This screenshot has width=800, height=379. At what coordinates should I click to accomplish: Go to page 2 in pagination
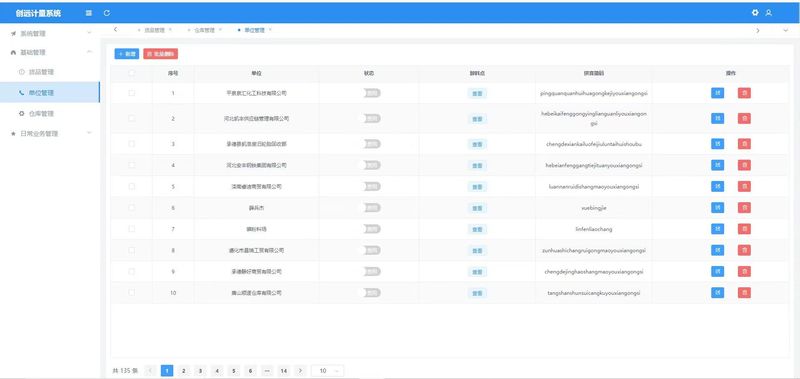coord(184,371)
